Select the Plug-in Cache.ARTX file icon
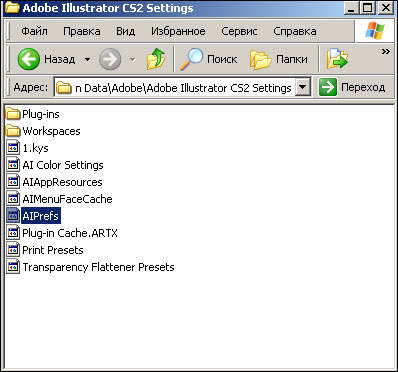Image resolution: width=398 pixels, height=372 pixels. 13,233
